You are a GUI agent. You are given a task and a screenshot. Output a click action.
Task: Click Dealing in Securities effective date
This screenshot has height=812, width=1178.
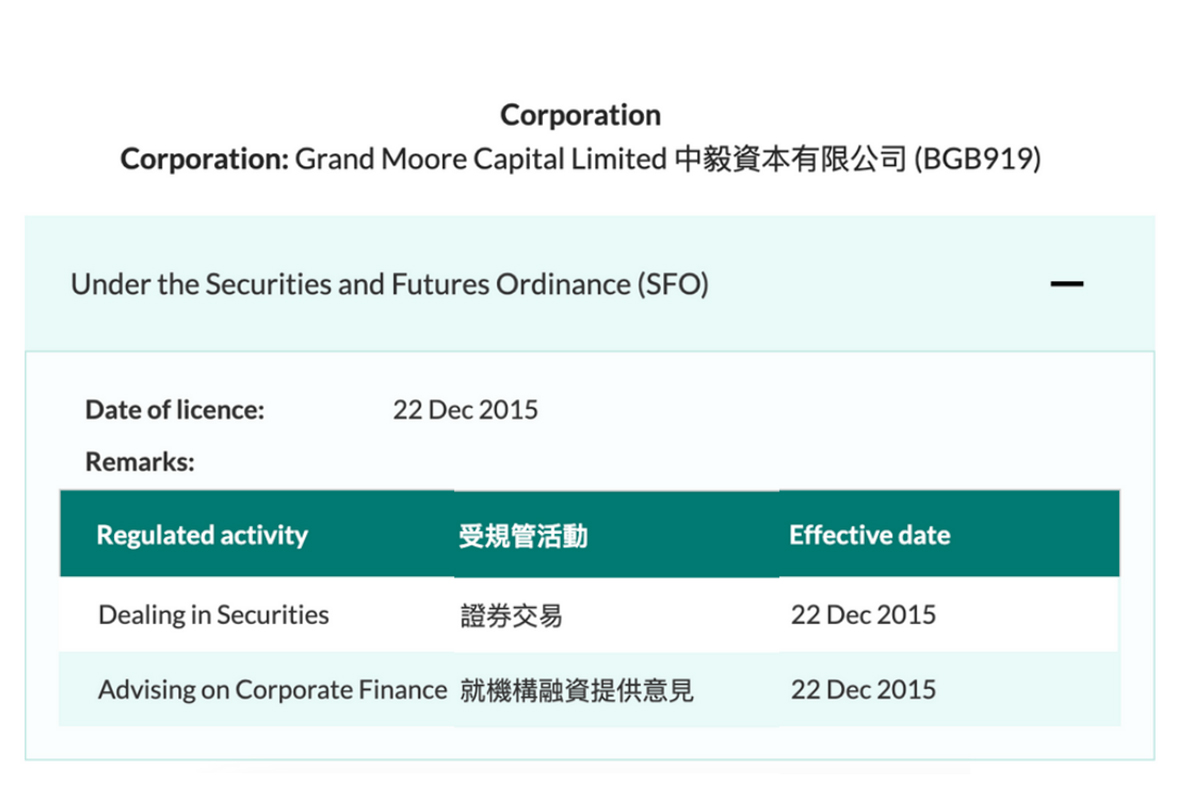point(863,614)
